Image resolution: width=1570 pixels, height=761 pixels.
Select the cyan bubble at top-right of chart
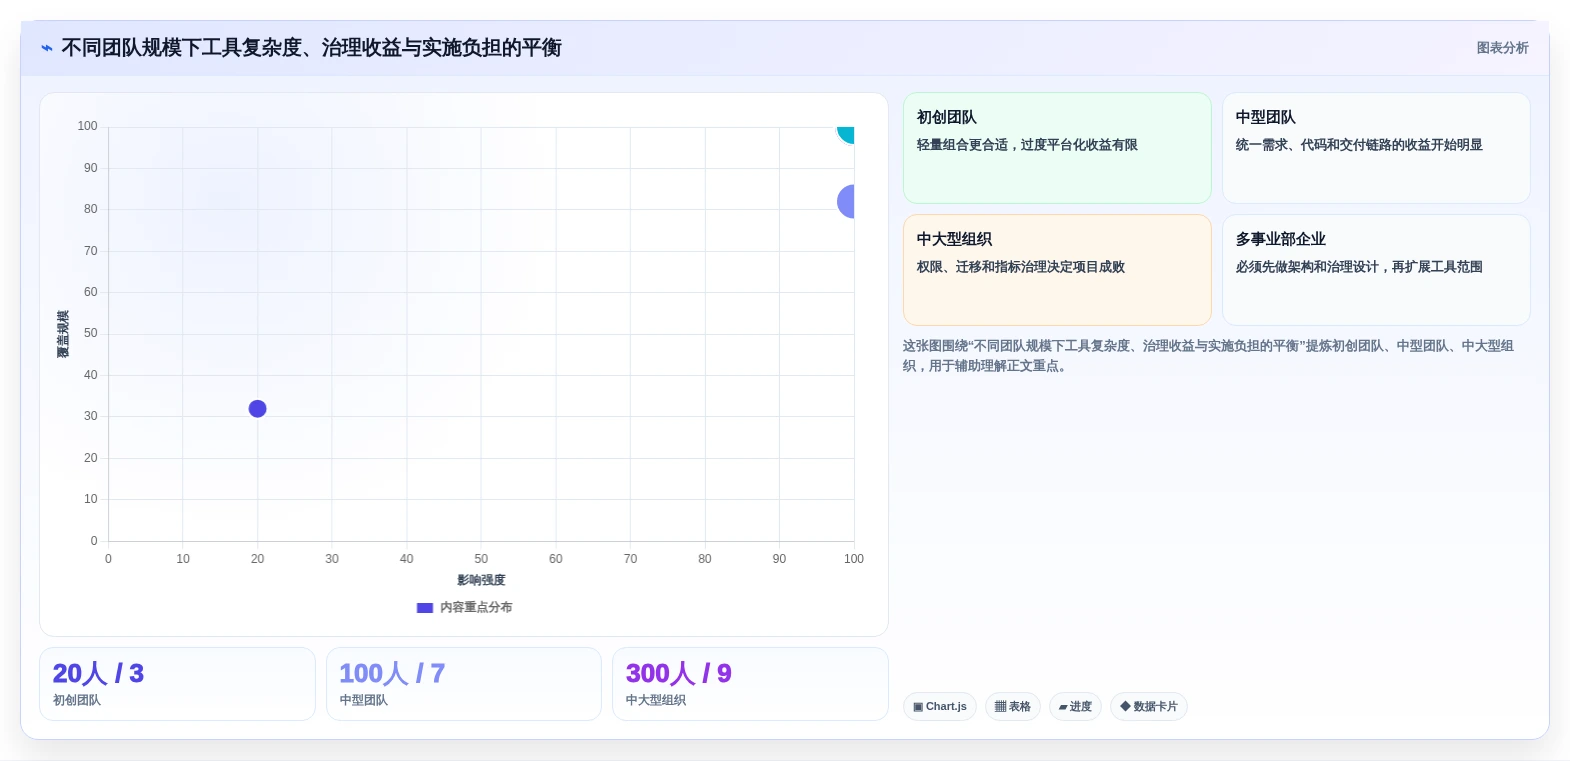[846, 133]
